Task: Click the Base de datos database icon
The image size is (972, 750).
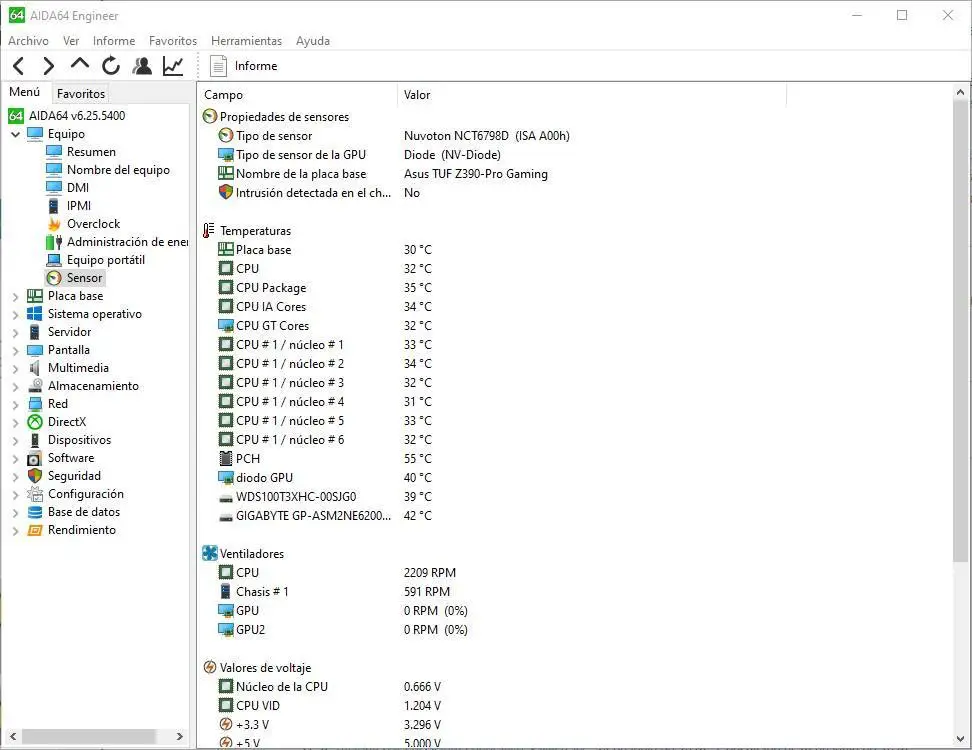Action: pyautogui.click(x=35, y=512)
